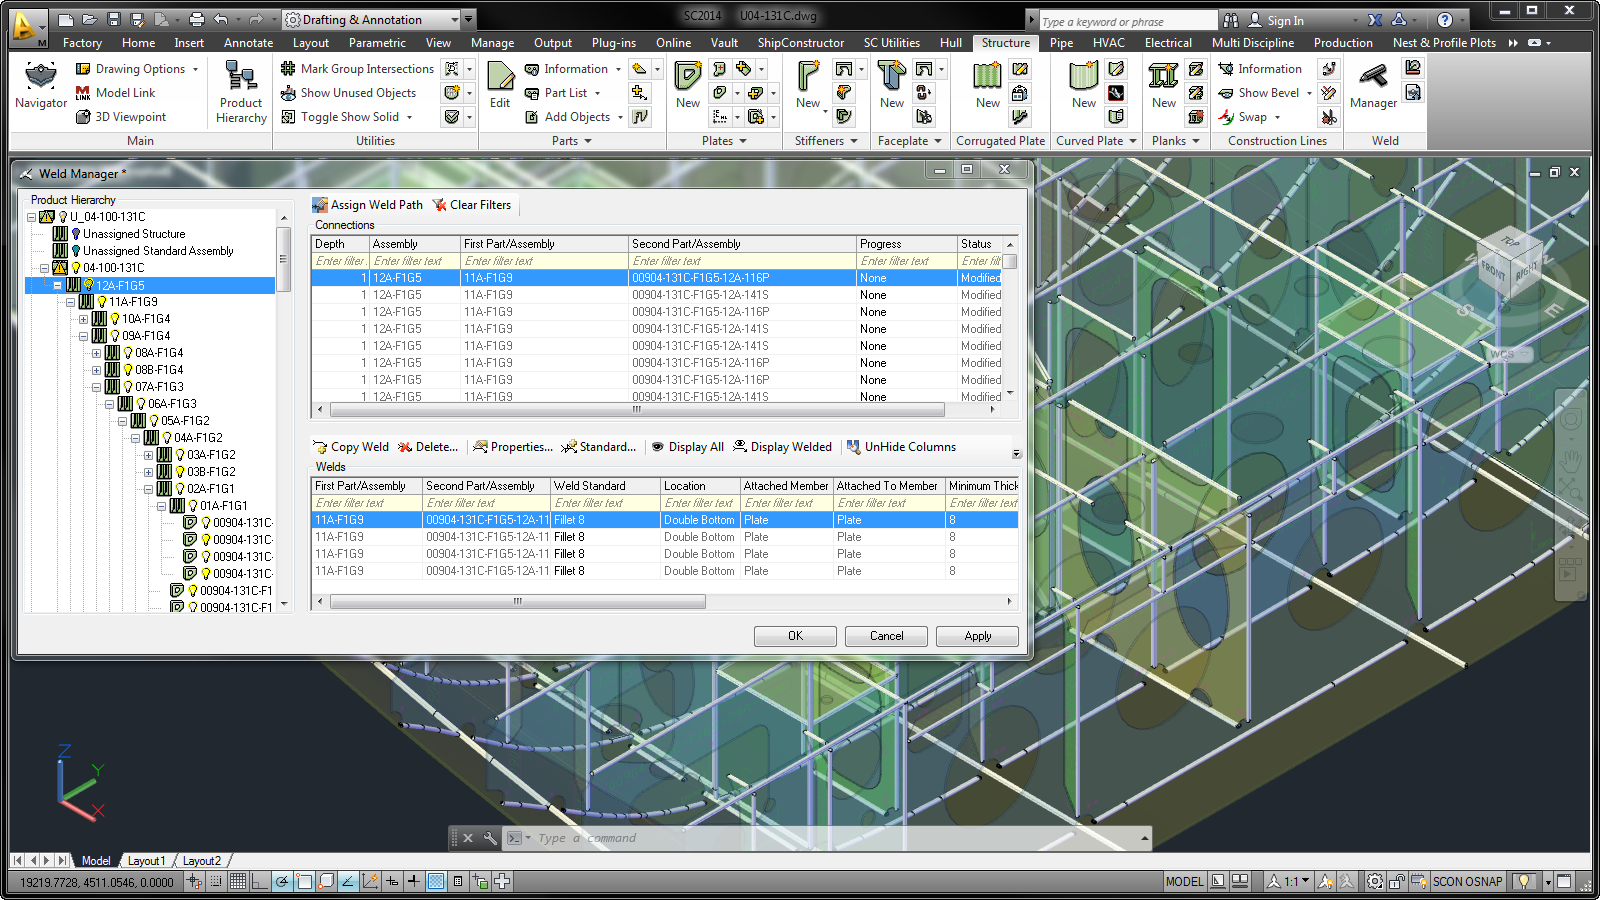Toggle the light bulb for 10A-F1G4
The height and width of the screenshot is (900, 1600).
coord(115,319)
